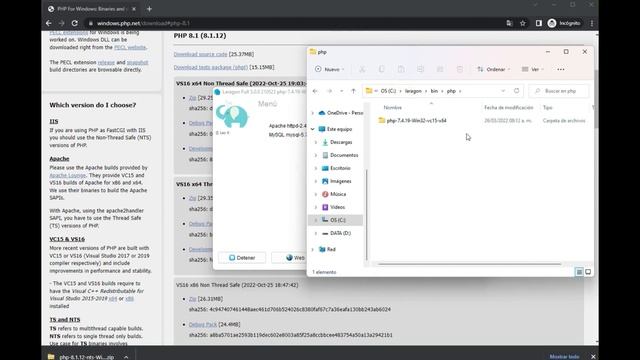Open Escritorio in navigation pane
This screenshot has height=360, width=640.
(x=336, y=169)
